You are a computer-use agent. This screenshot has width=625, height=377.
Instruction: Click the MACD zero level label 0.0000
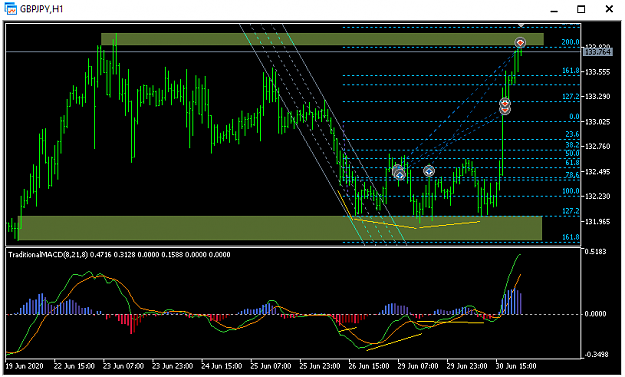(x=595, y=314)
